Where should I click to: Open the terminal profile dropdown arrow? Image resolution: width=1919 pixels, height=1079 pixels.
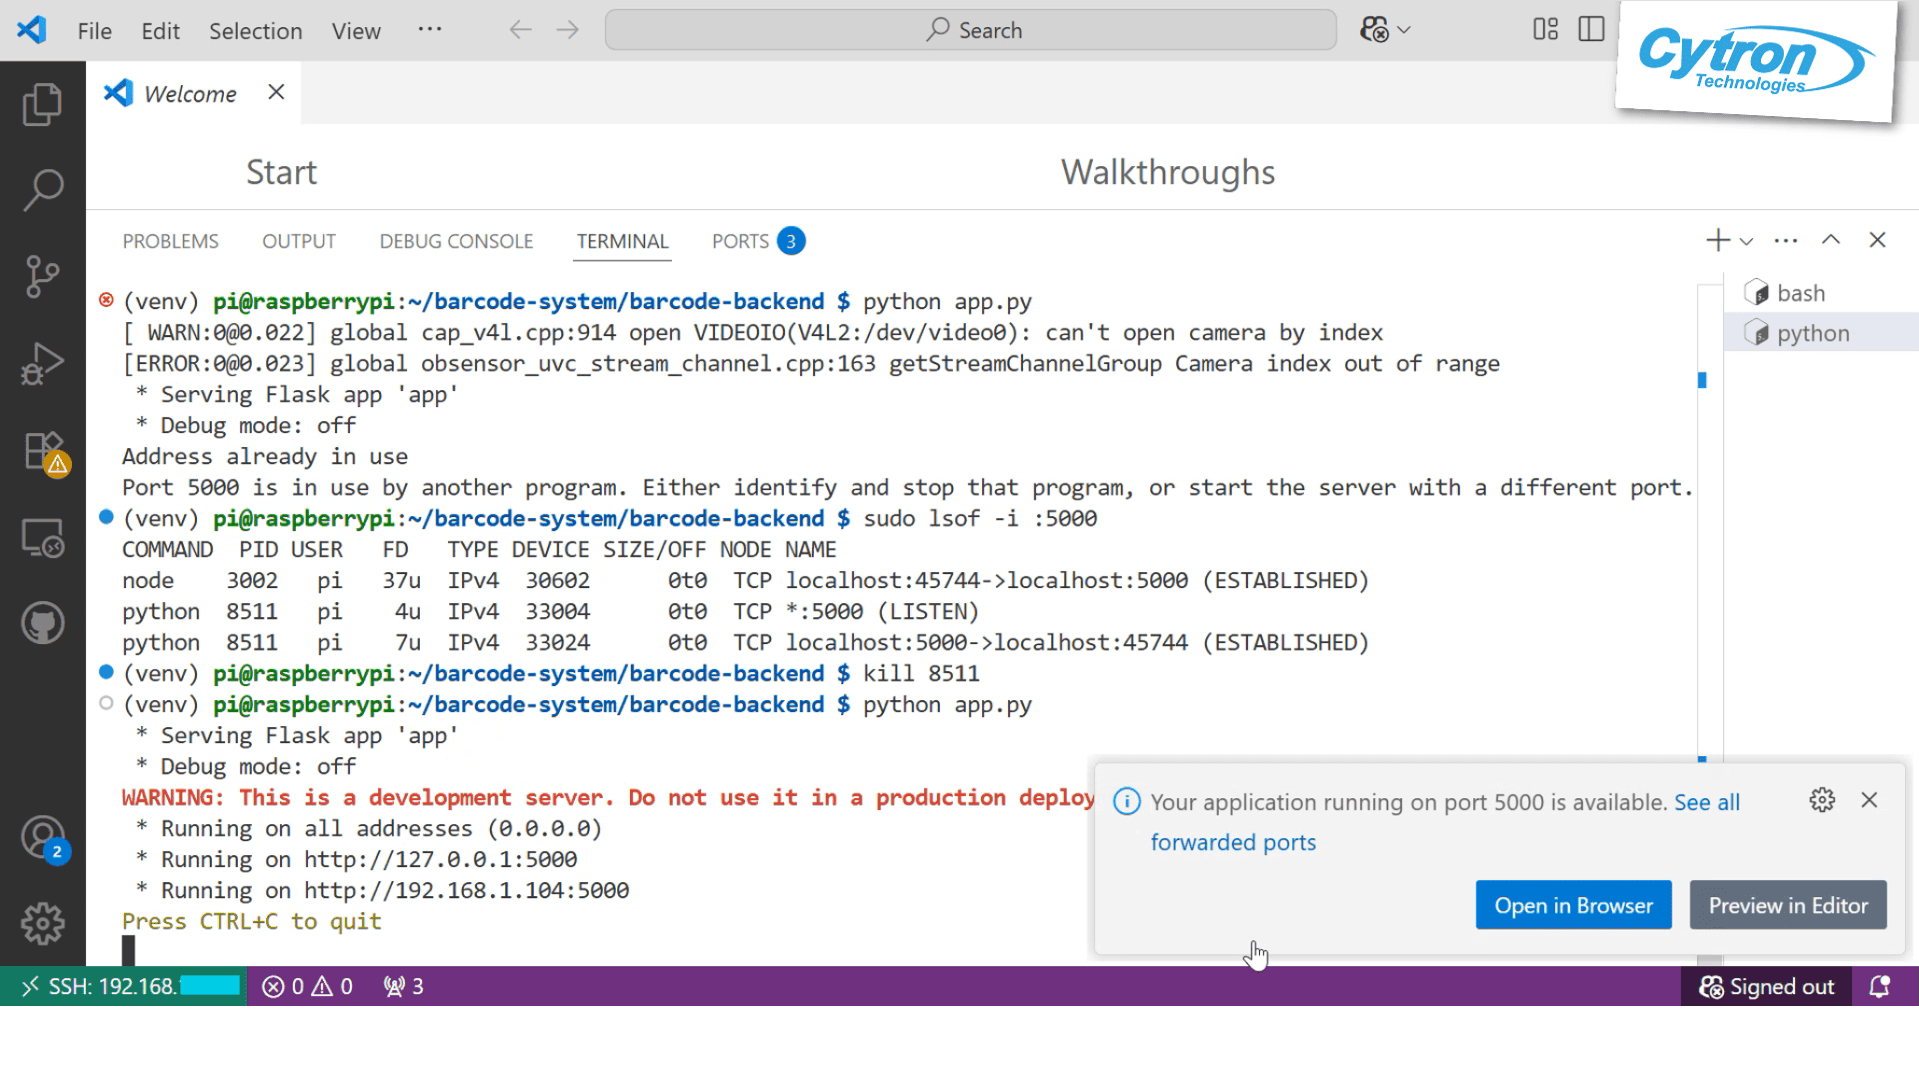coord(1746,240)
